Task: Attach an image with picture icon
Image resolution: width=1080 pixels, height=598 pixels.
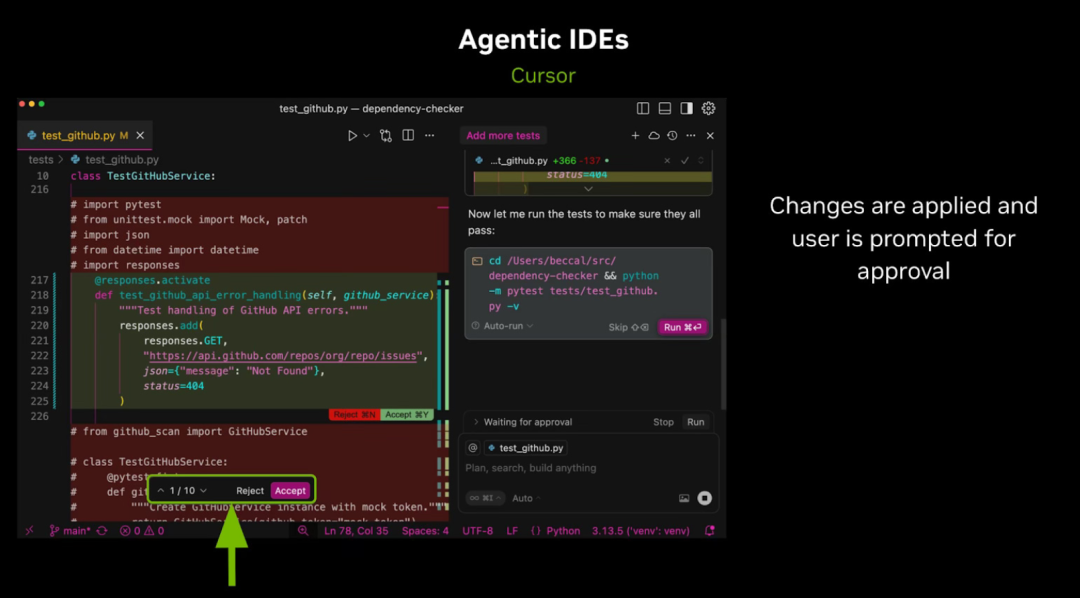Action: 684,498
